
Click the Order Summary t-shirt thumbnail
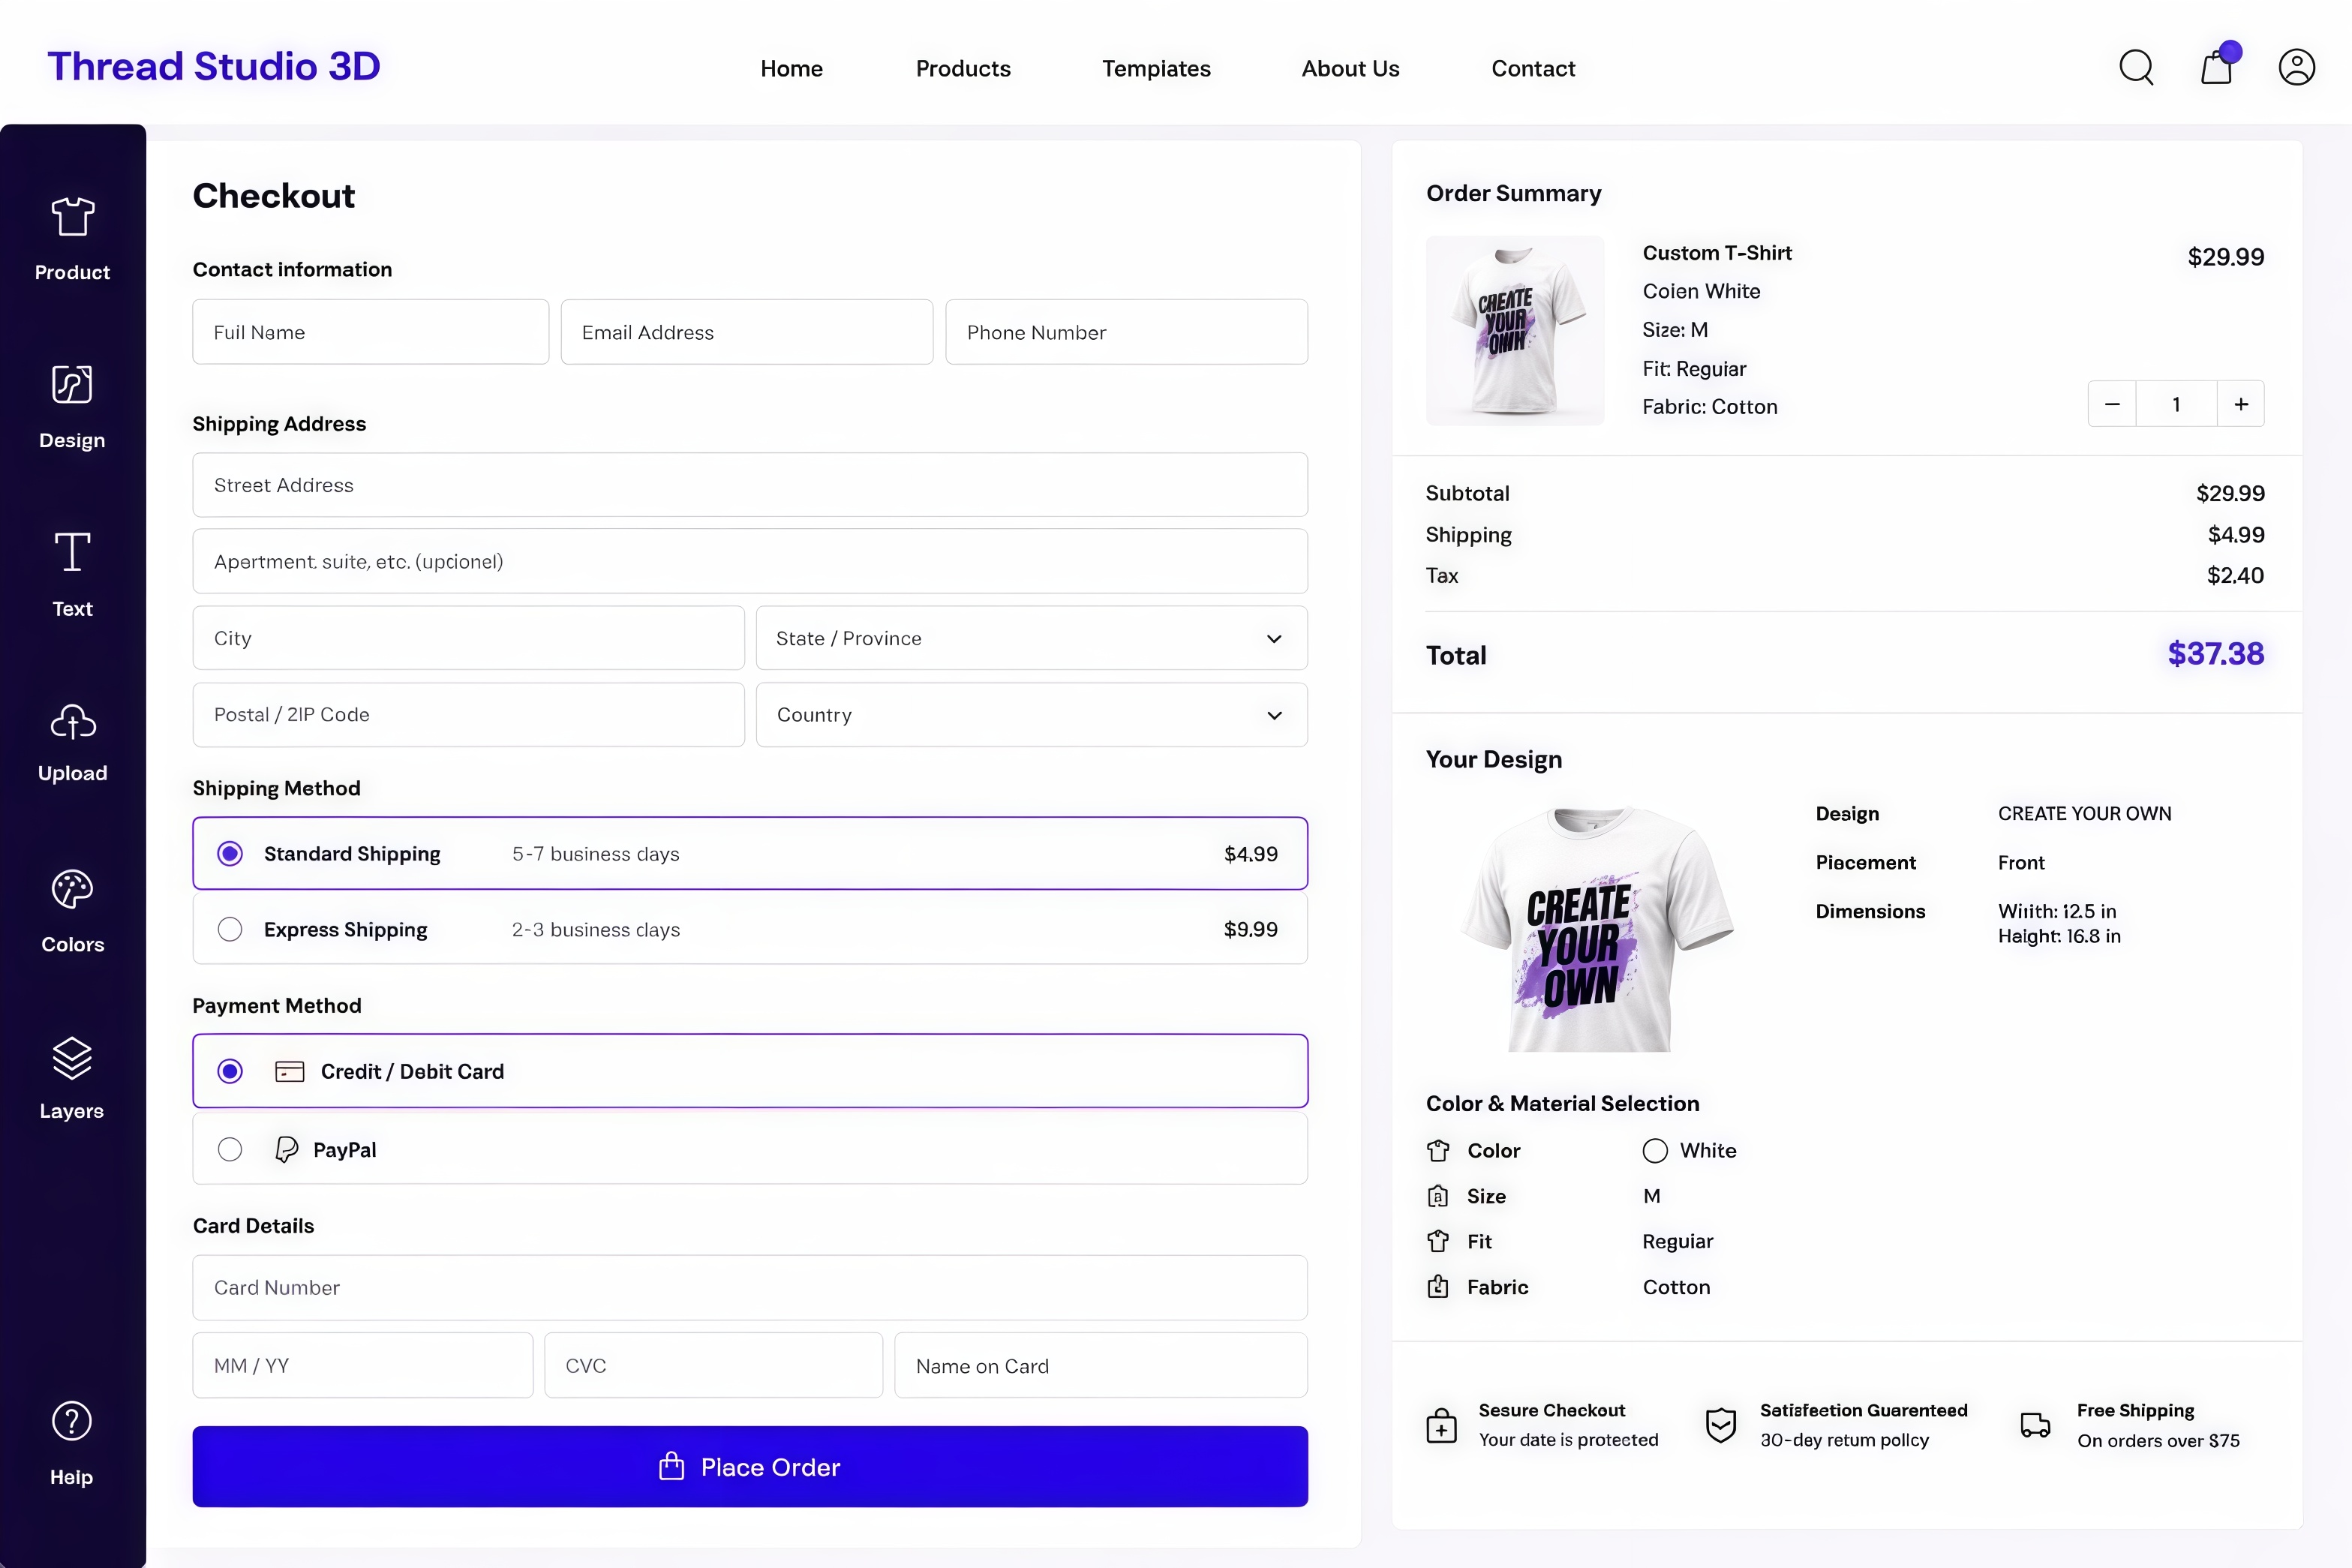tap(1515, 331)
